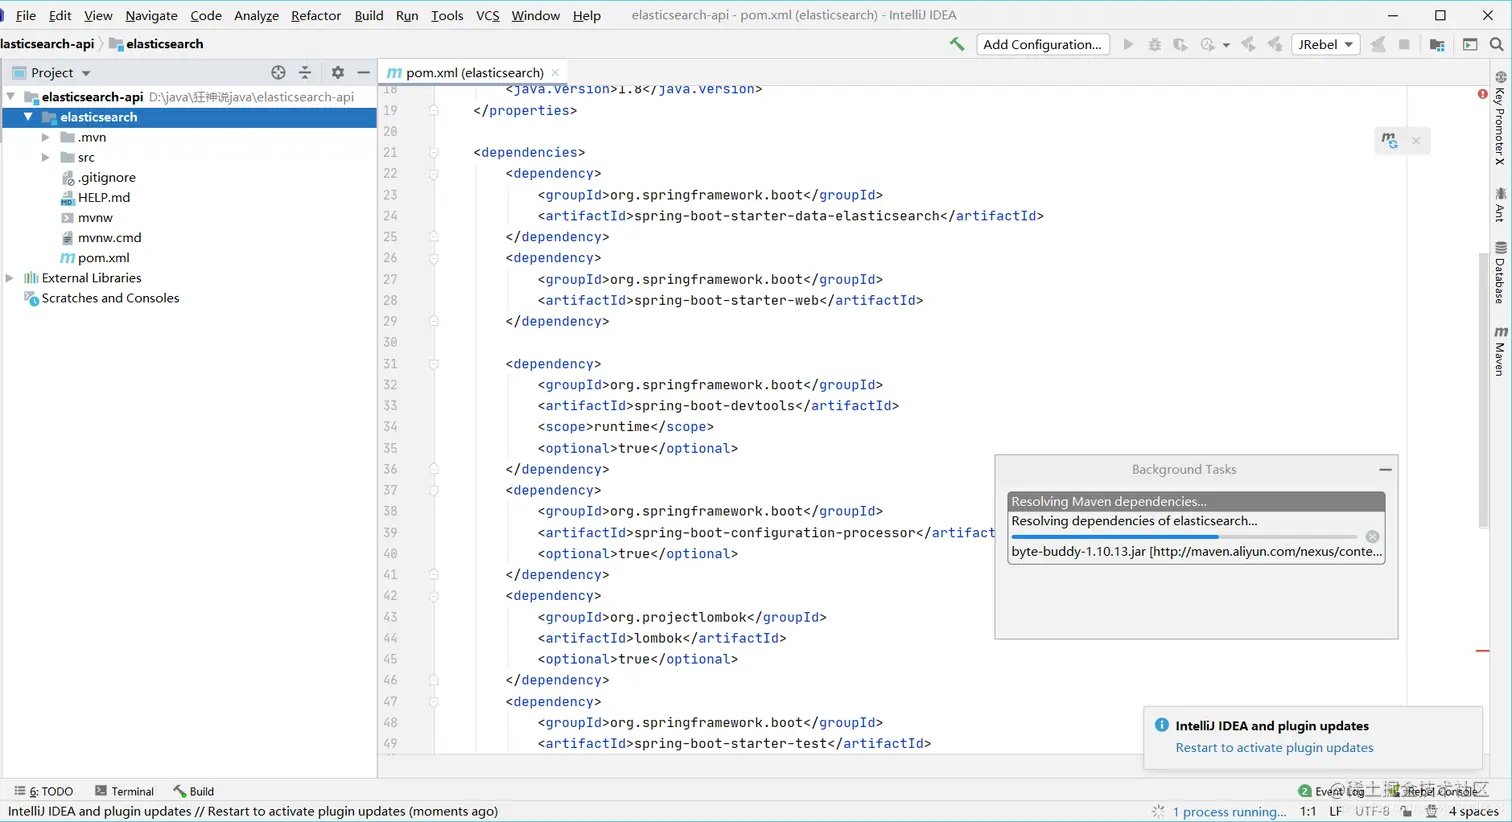Select mvnw.cmd in the project tree
This screenshot has height=822, width=1512.
pyautogui.click(x=100, y=238)
